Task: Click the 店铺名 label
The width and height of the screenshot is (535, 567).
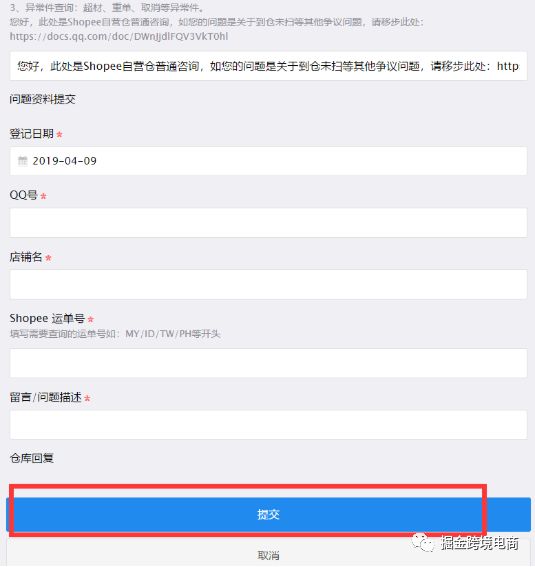Action: pos(26,257)
